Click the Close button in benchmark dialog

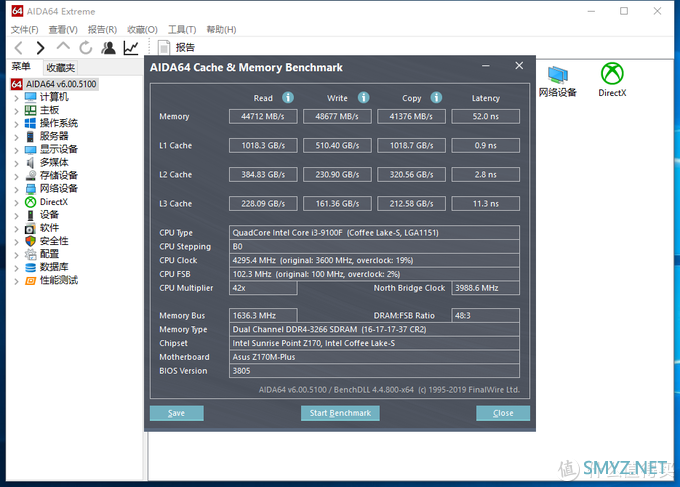(x=503, y=413)
